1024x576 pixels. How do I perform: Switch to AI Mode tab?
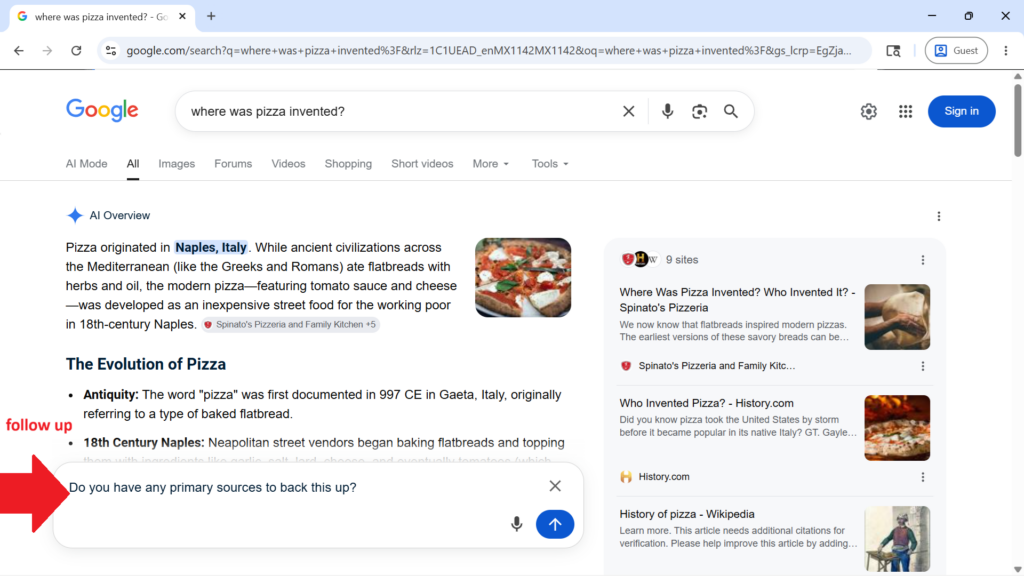tap(86, 164)
